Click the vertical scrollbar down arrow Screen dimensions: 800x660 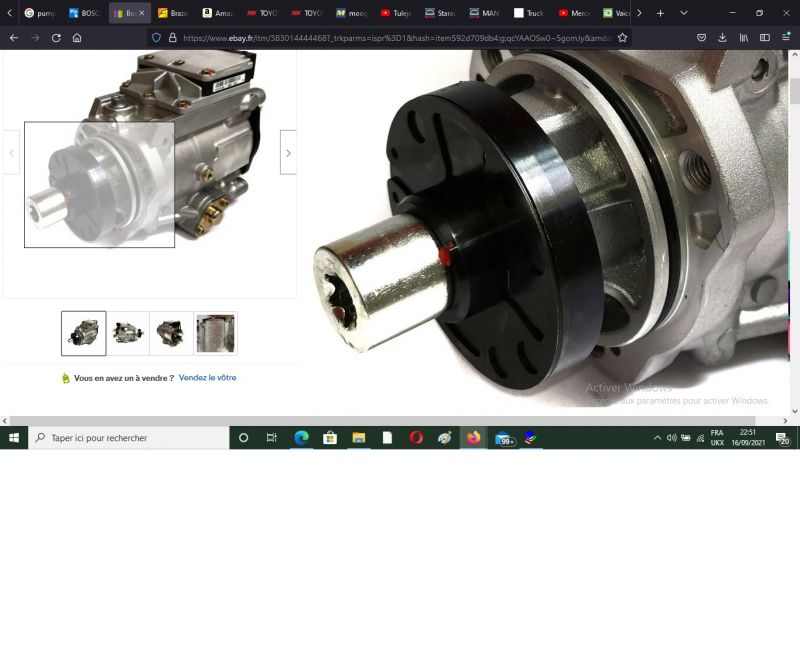point(794,411)
